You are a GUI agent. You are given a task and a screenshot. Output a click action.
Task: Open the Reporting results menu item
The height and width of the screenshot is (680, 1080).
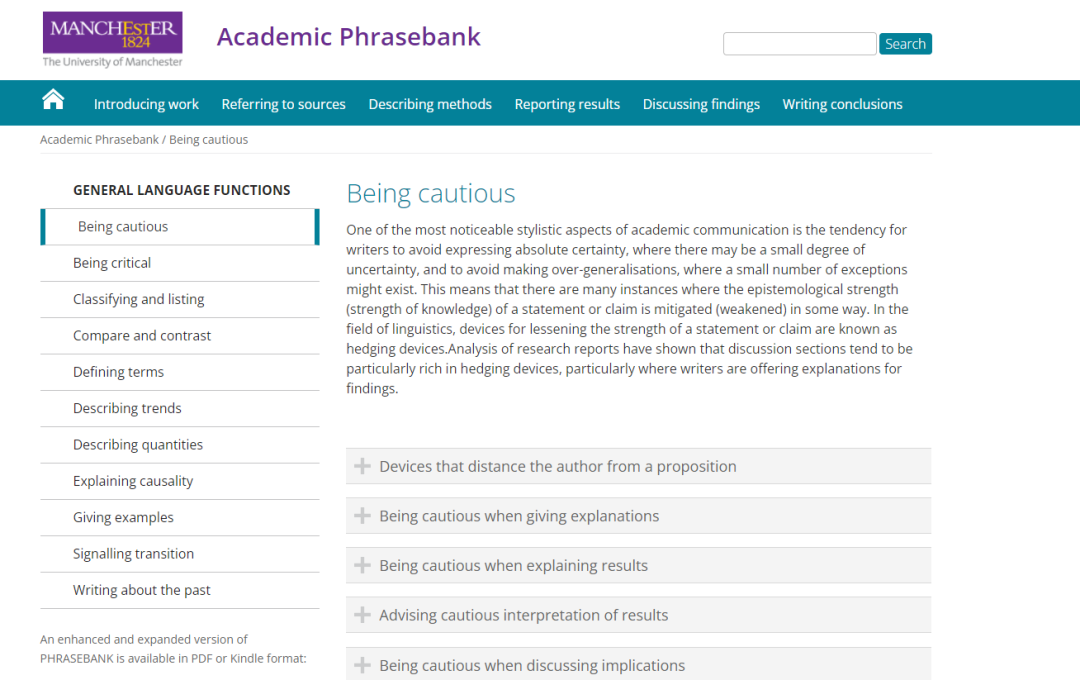567,104
